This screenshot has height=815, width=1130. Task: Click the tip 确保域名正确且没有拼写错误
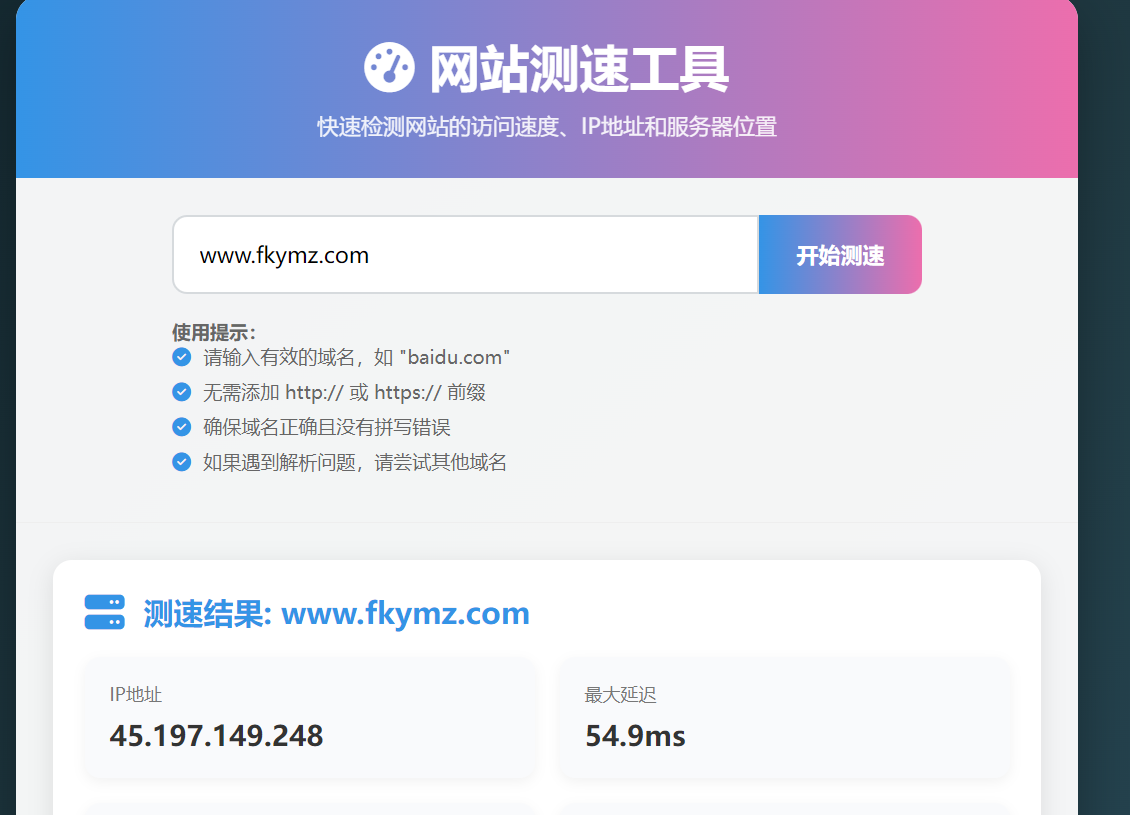pos(327,427)
